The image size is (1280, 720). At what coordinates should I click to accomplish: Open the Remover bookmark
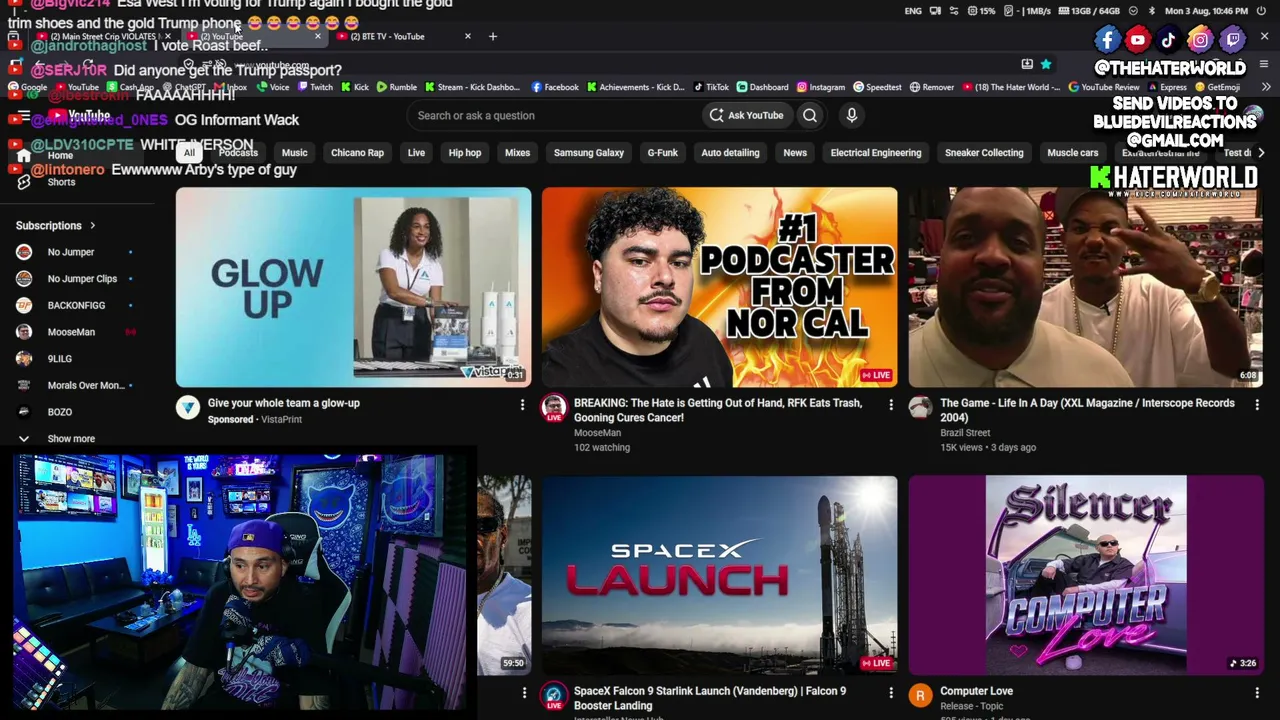tap(931, 87)
